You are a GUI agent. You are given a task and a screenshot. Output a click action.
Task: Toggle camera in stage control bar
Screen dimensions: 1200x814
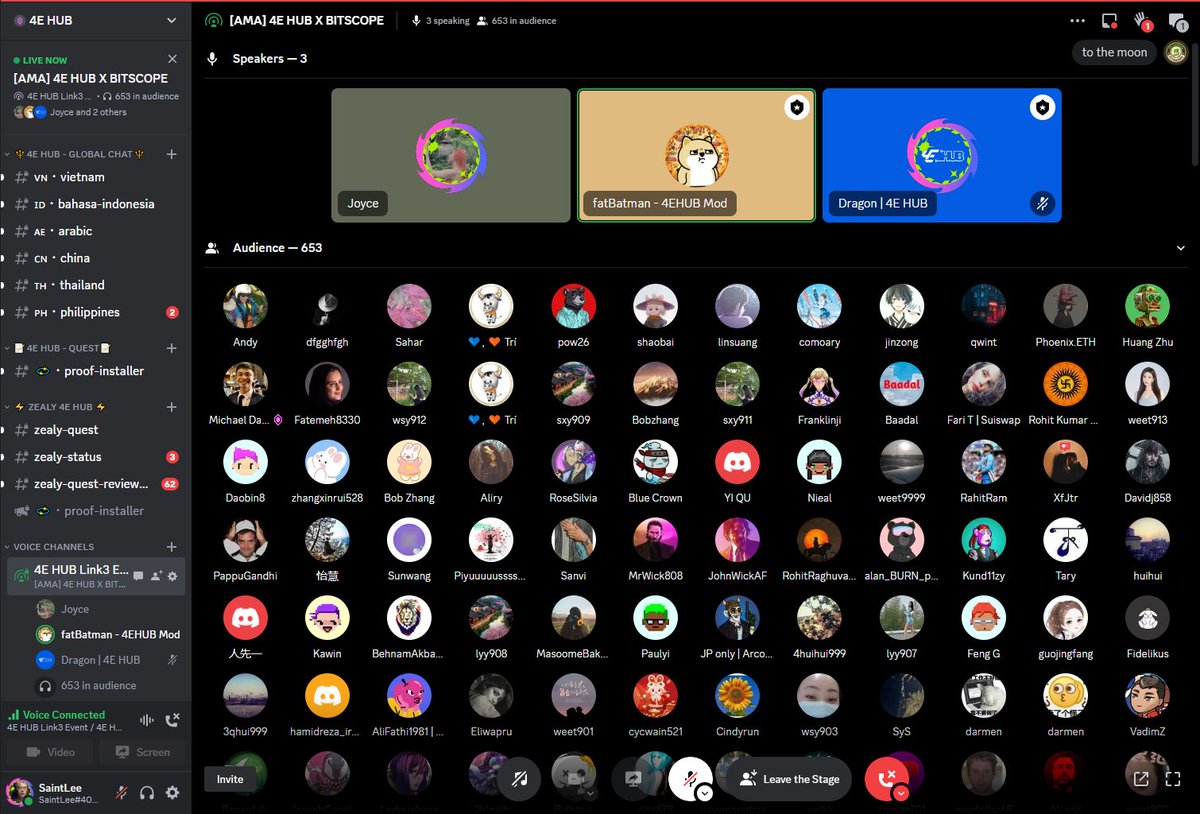click(572, 777)
